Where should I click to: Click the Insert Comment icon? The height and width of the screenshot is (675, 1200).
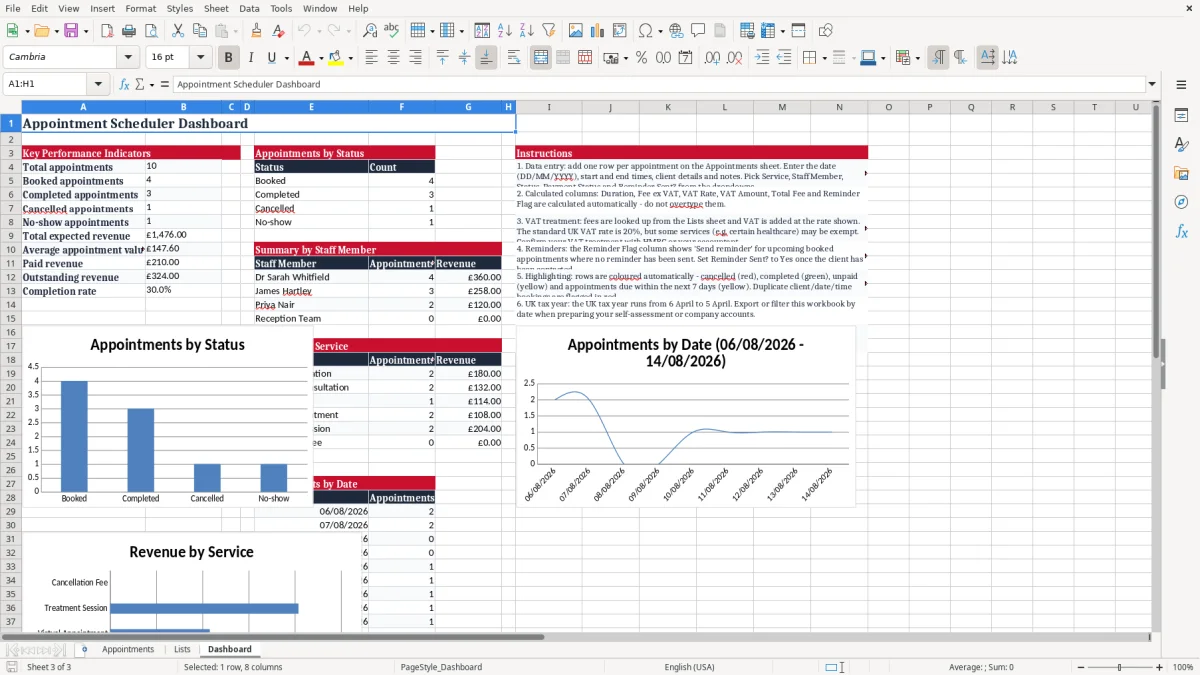(698, 31)
